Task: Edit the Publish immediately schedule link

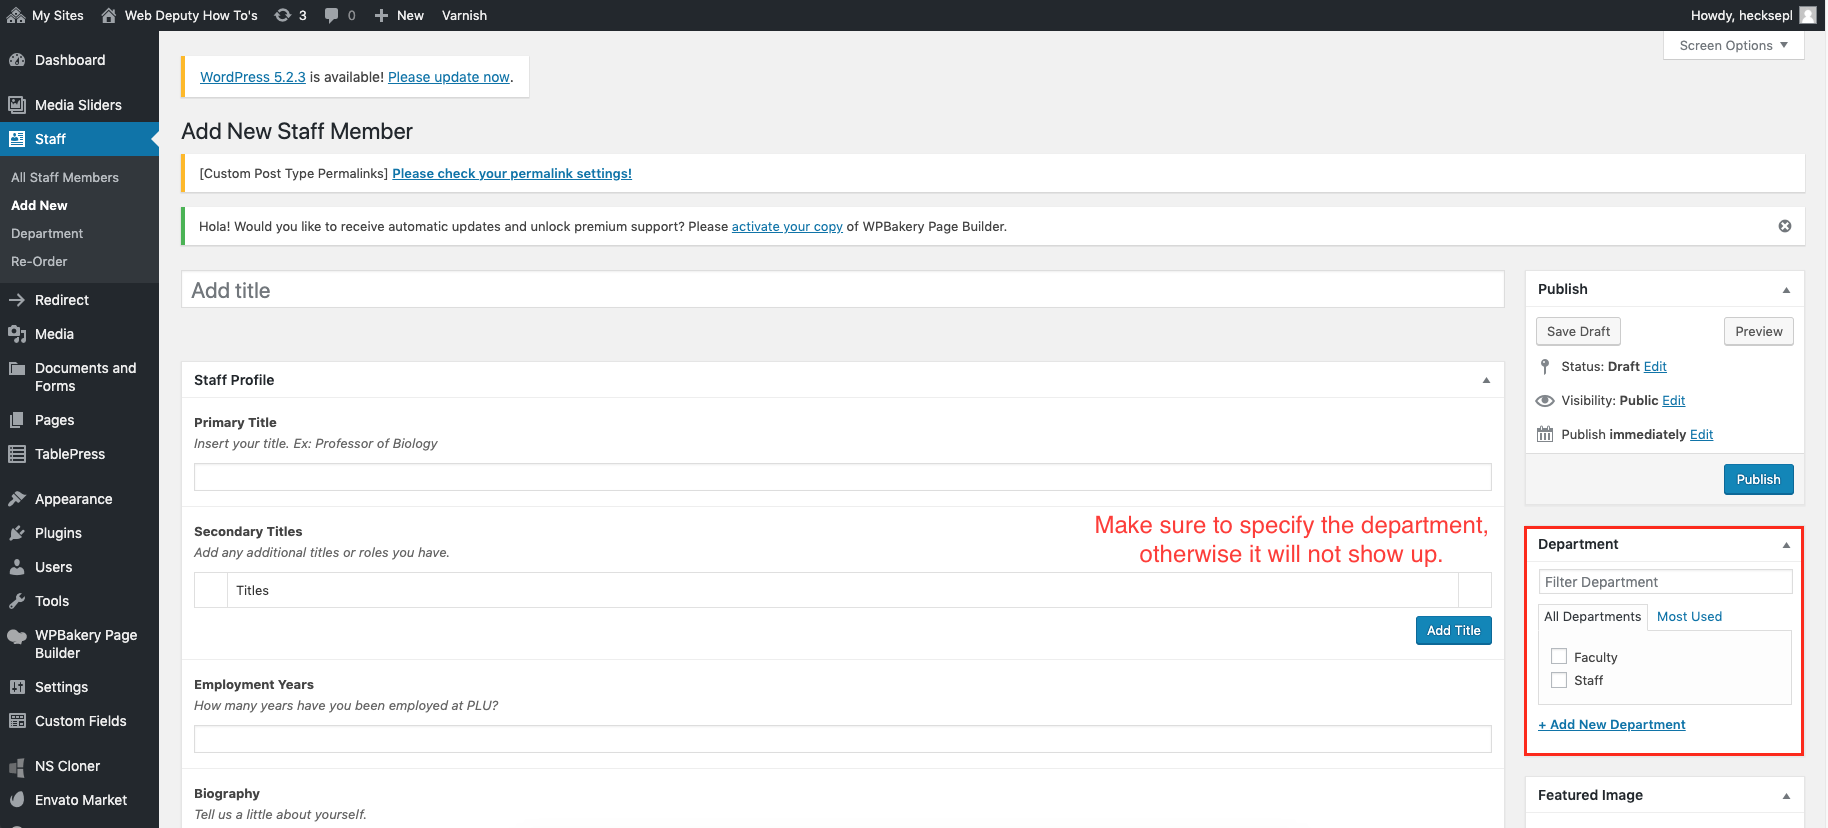Action: (x=1701, y=435)
